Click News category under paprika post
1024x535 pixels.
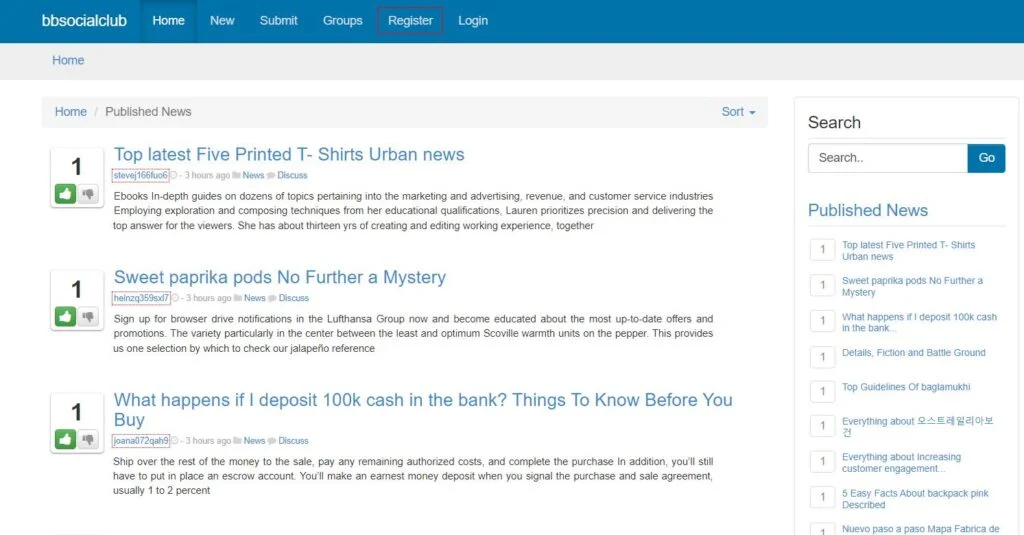click(x=254, y=298)
